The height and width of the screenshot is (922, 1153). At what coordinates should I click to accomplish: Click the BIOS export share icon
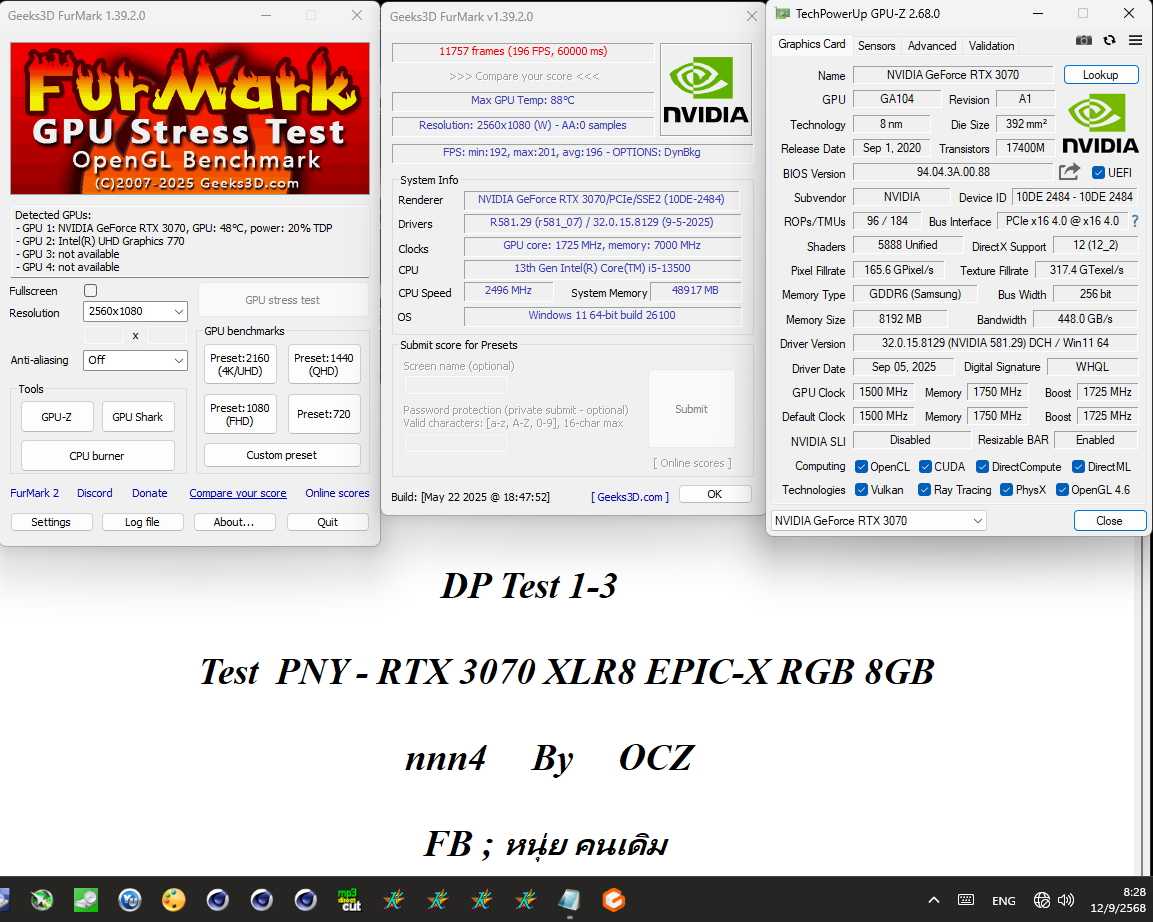[1070, 172]
